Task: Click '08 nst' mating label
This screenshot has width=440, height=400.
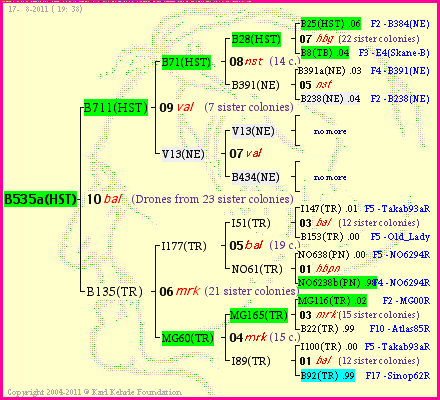Action: coord(246,61)
